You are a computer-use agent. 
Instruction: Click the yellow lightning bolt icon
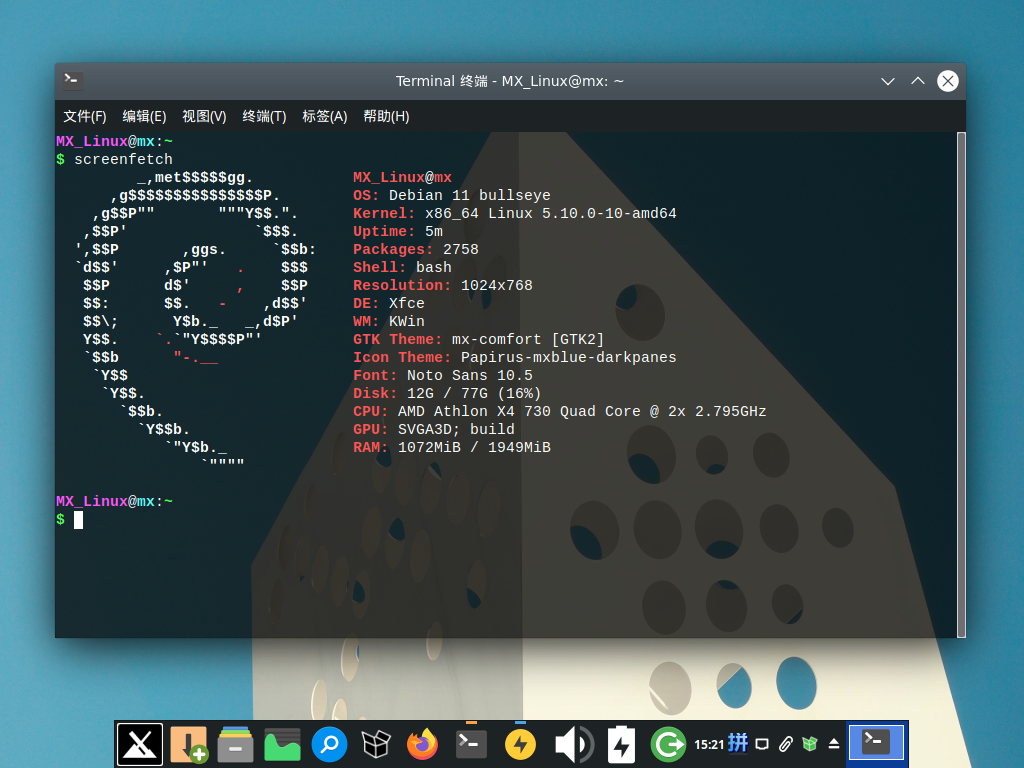click(519, 744)
